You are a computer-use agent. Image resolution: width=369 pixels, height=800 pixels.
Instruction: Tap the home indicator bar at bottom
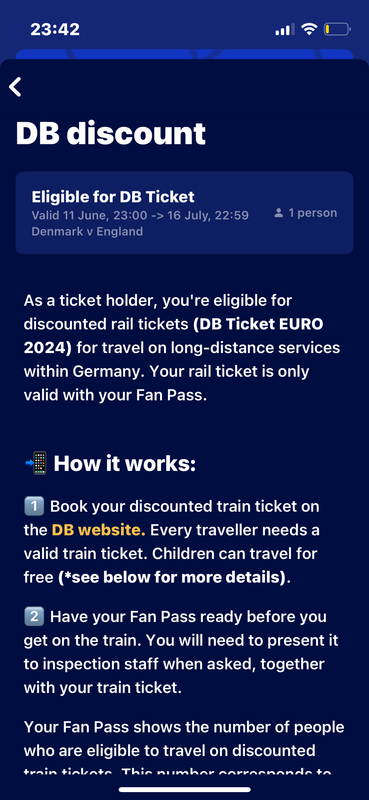pos(185,789)
